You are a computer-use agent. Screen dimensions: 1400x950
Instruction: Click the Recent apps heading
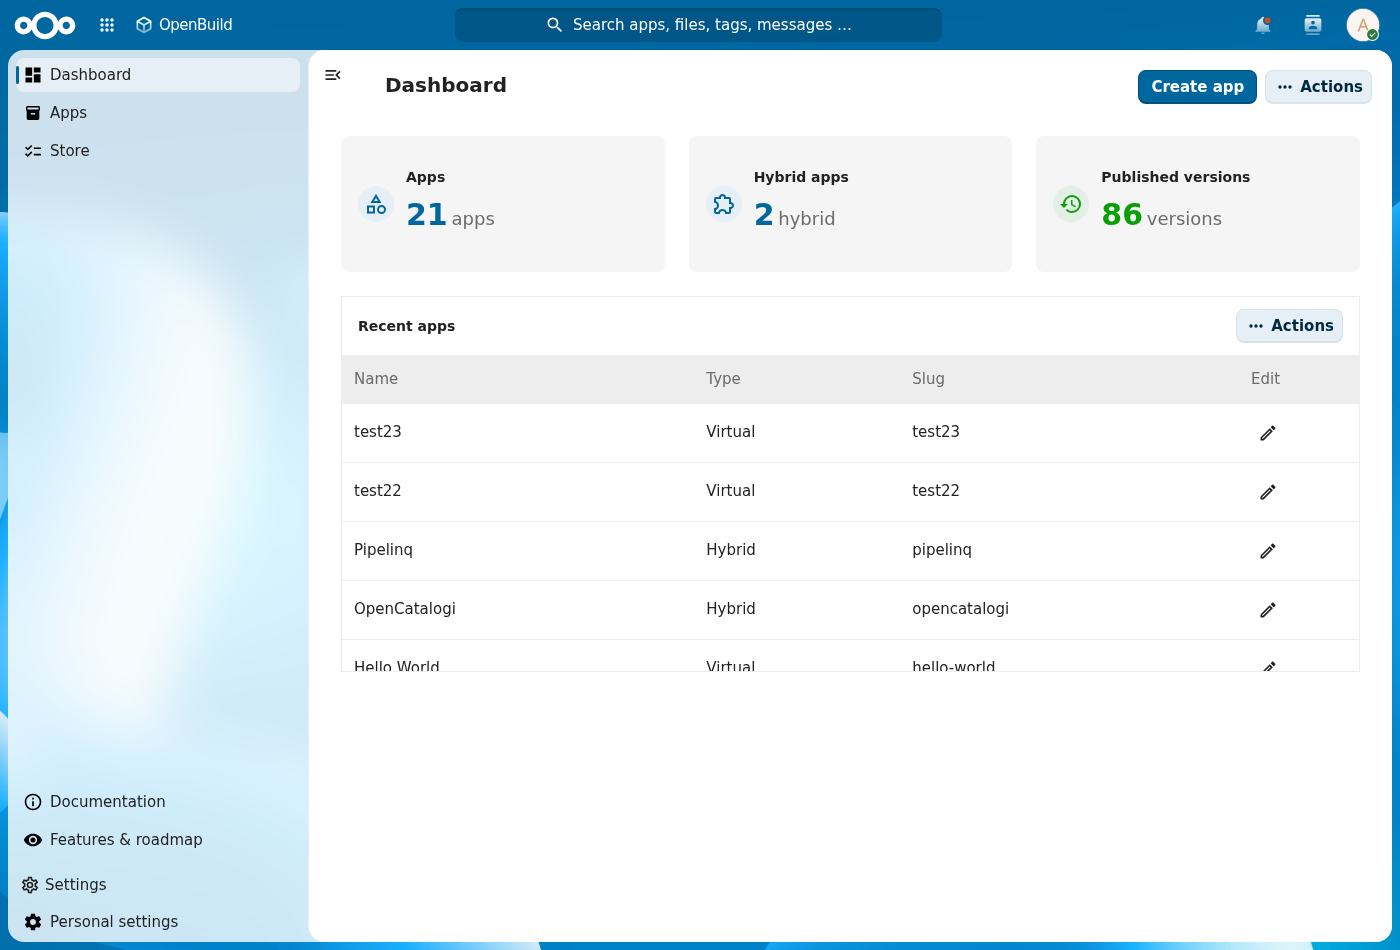tap(406, 326)
